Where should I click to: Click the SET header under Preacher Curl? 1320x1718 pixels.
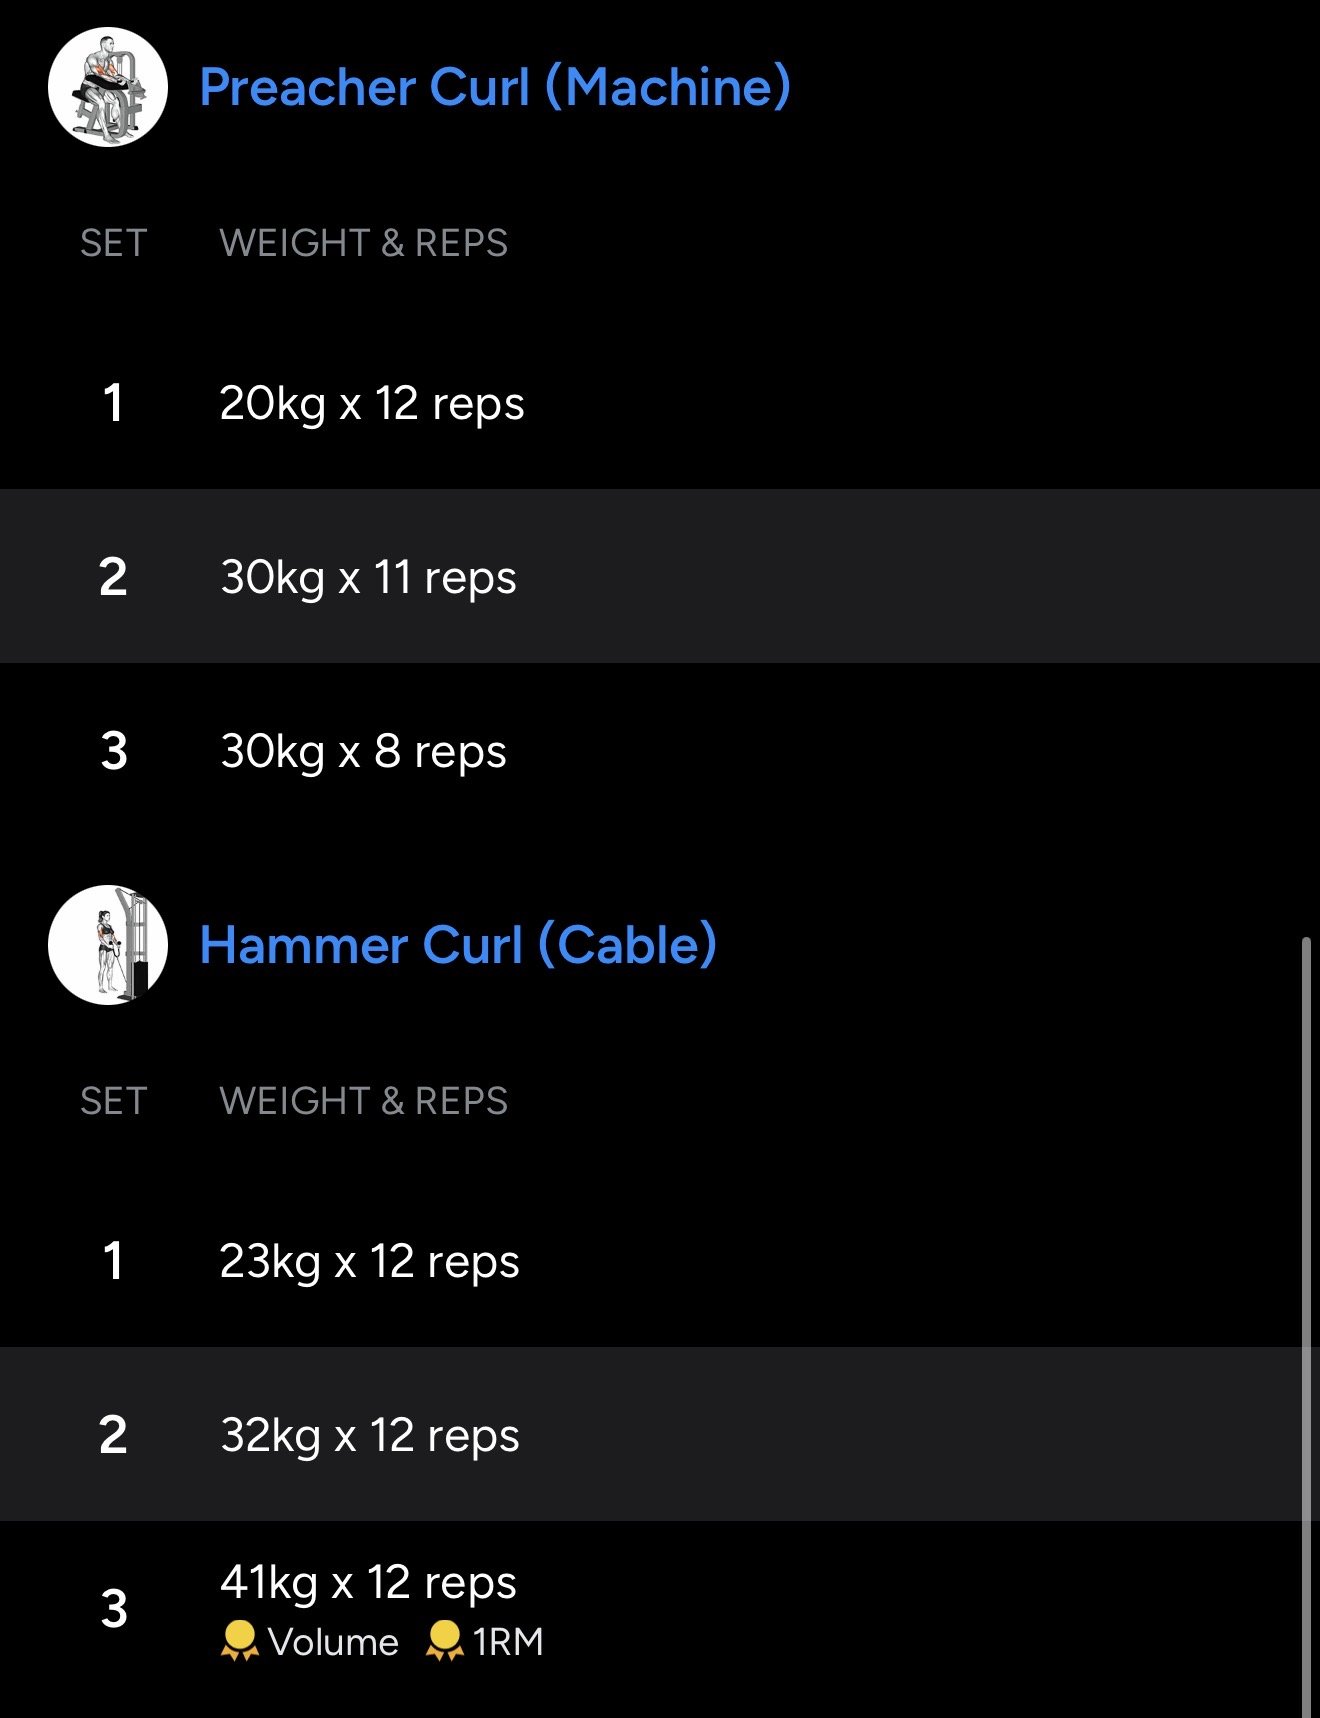pyautogui.click(x=114, y=243)
